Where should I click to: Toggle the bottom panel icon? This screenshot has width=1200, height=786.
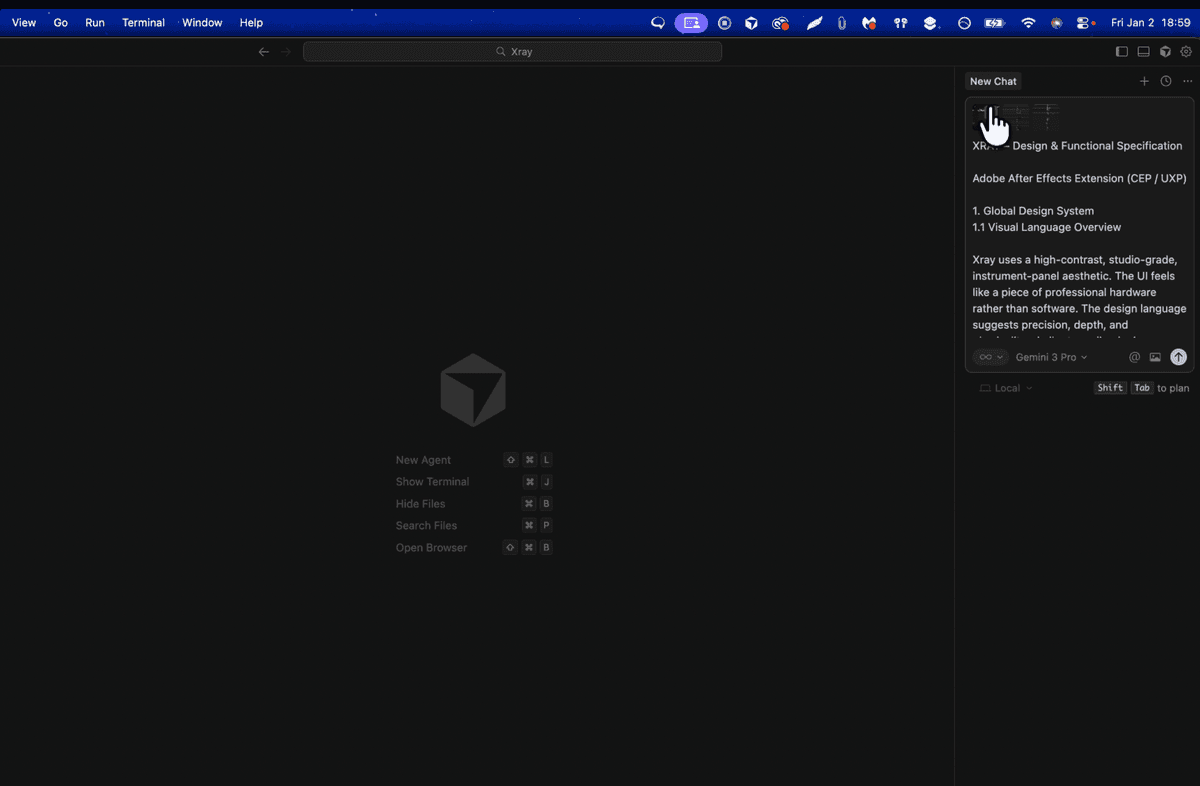point(1143,51)
